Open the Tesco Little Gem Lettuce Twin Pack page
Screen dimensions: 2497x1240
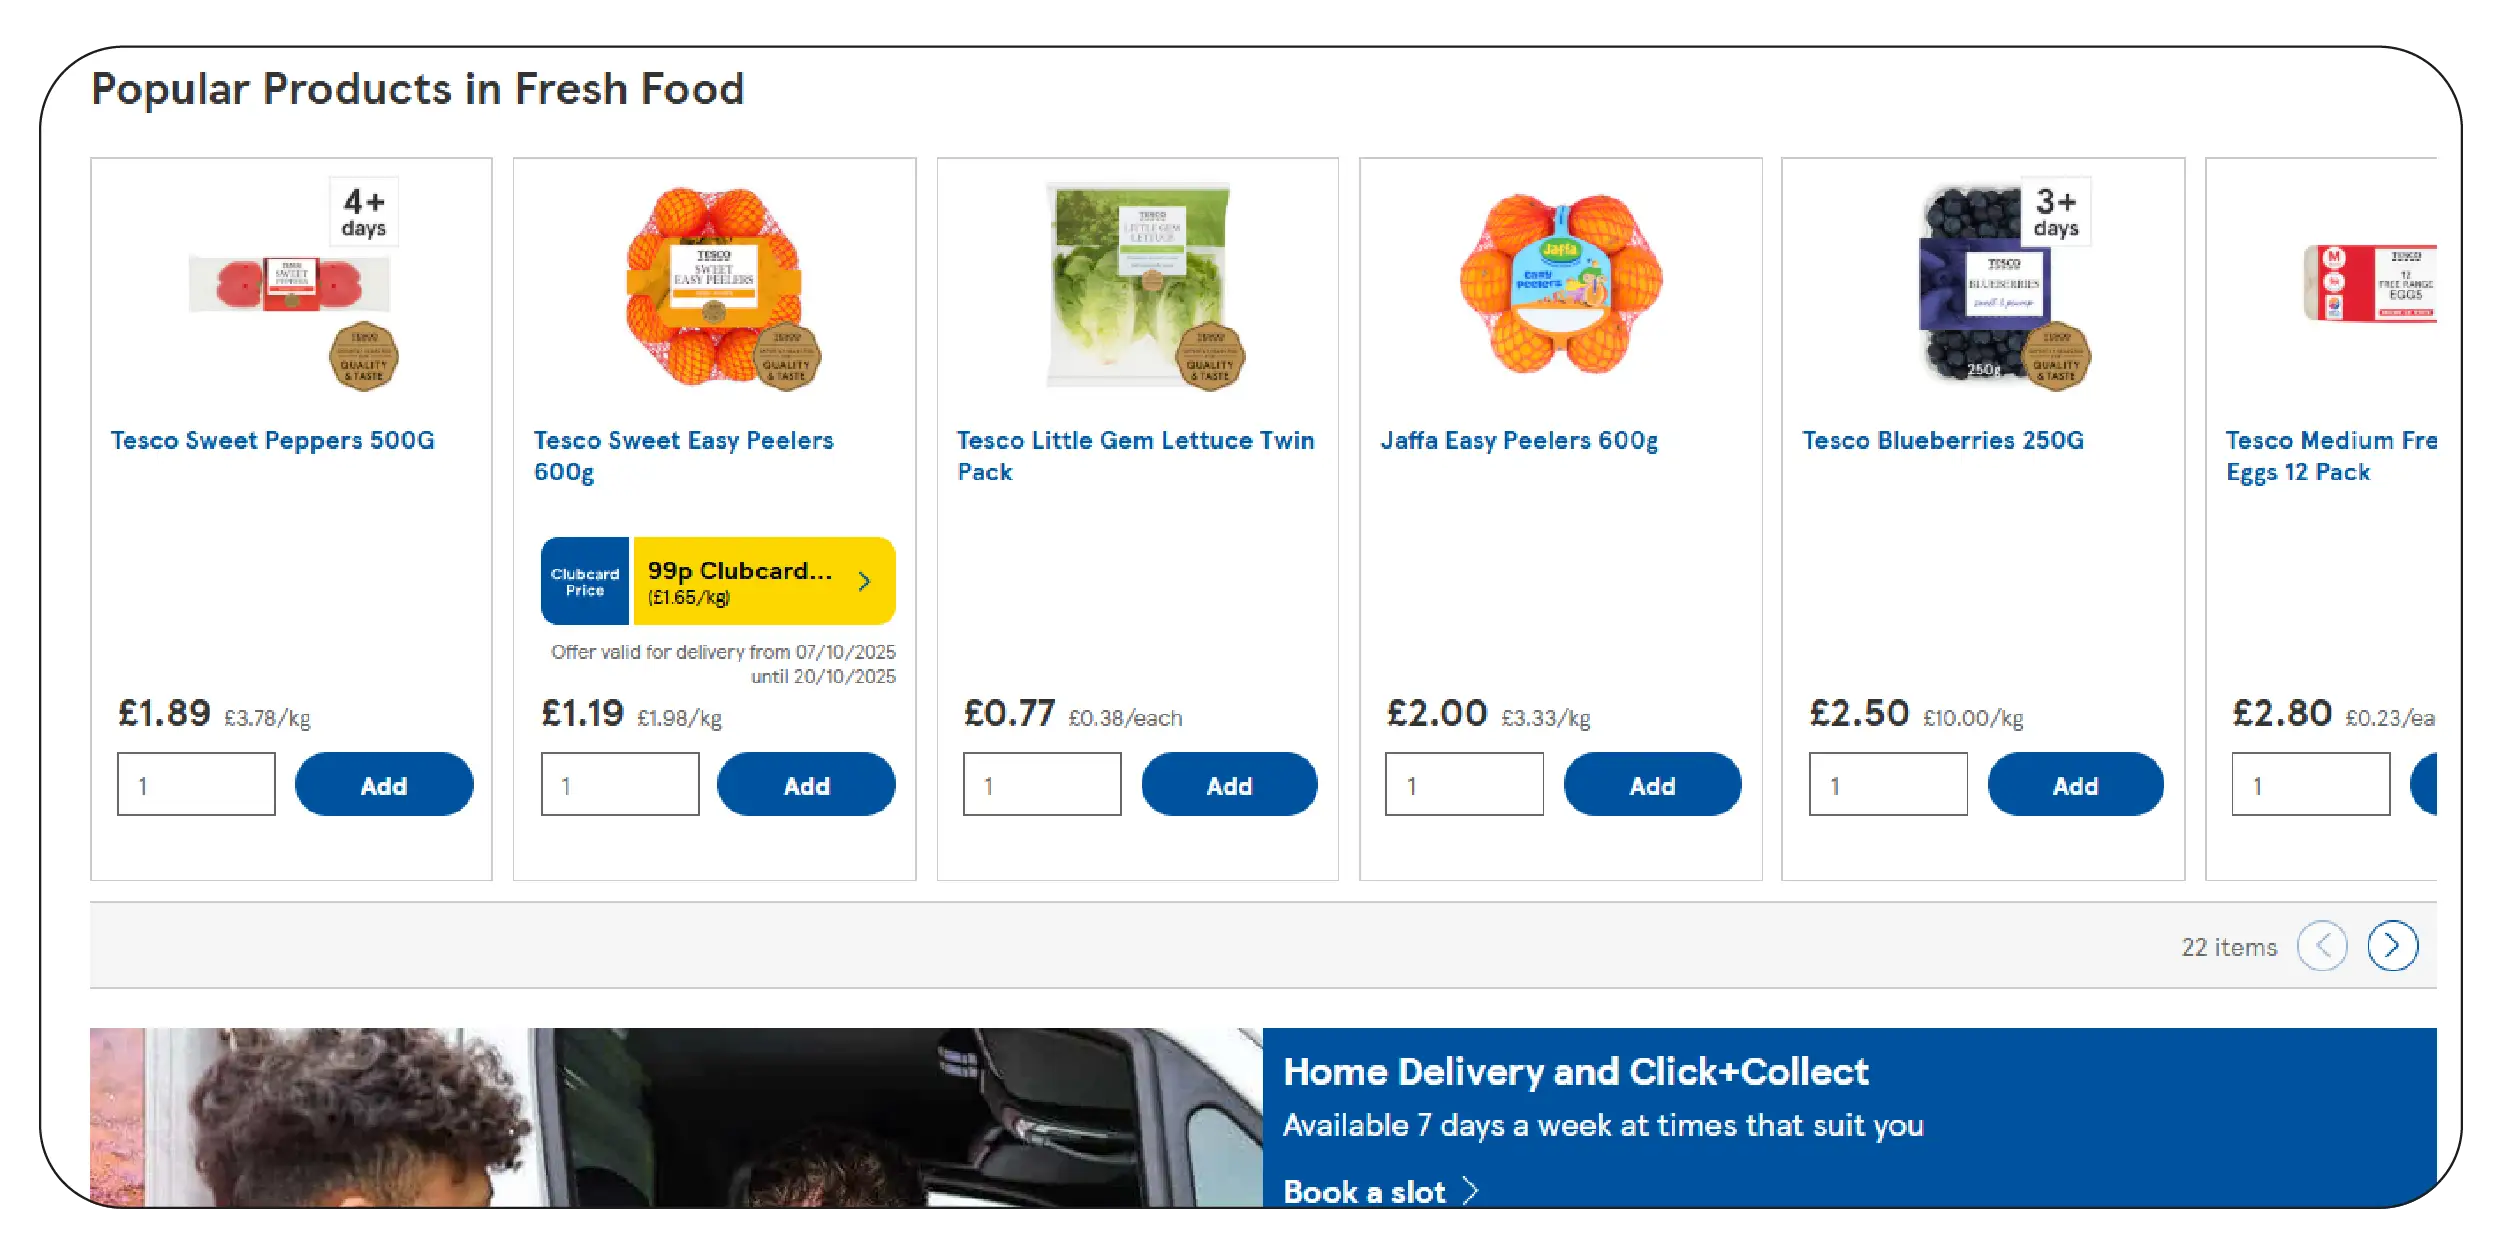(x=1135, y=455)
